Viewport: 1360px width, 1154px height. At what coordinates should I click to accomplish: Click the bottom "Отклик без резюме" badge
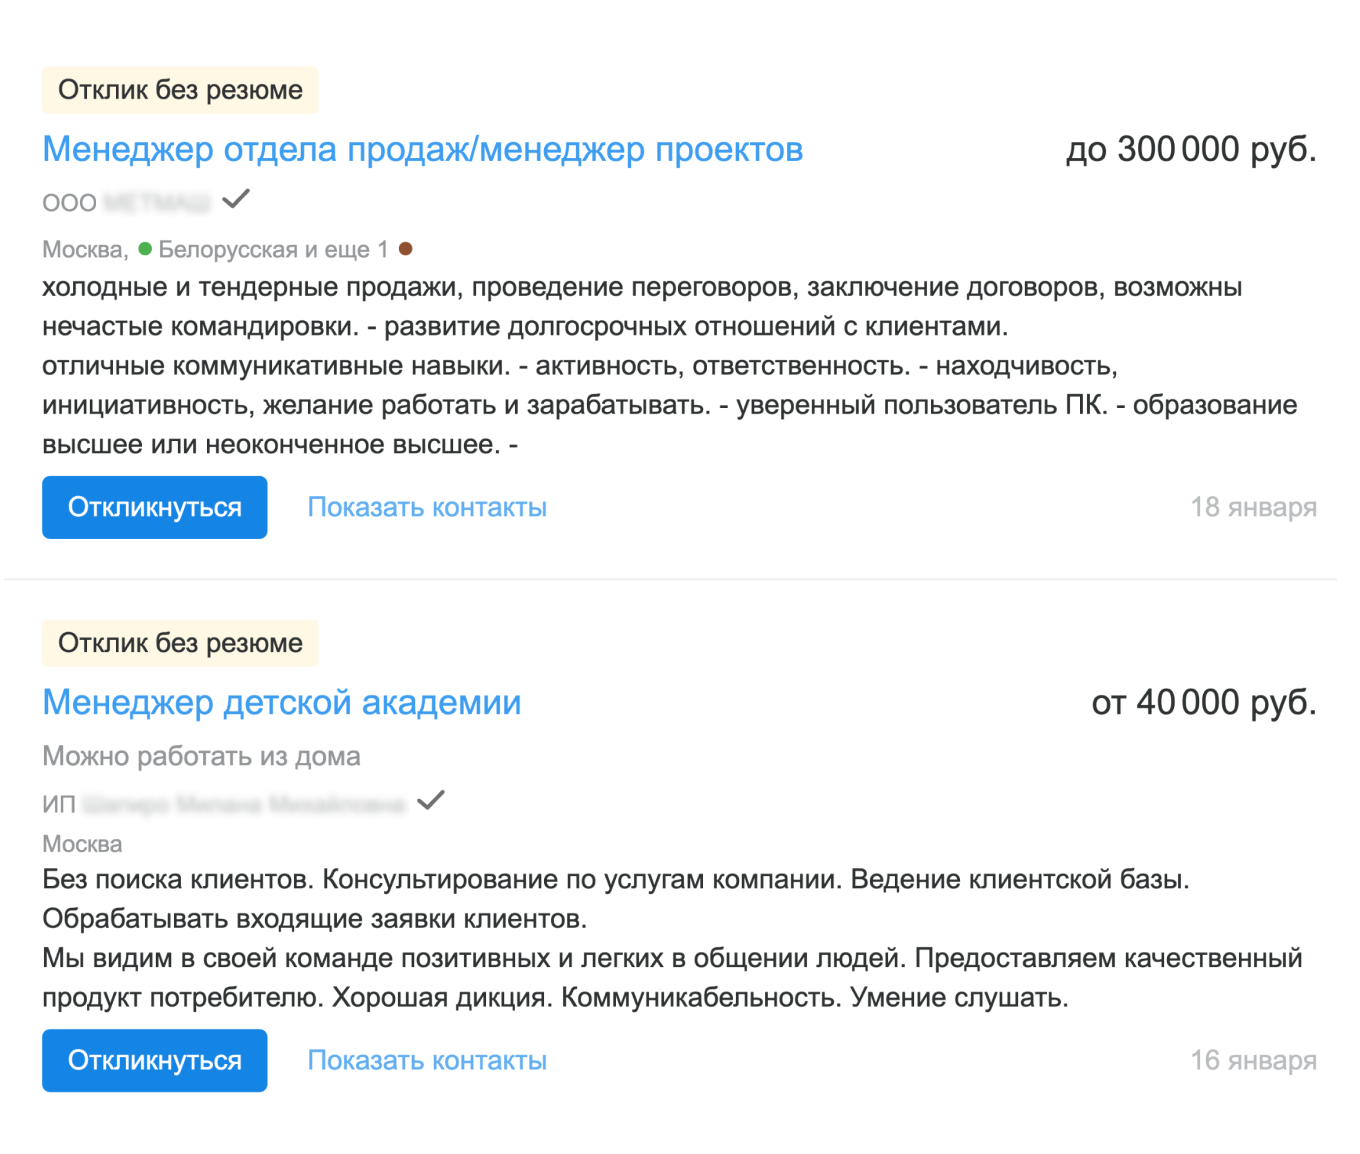(180, 643)
